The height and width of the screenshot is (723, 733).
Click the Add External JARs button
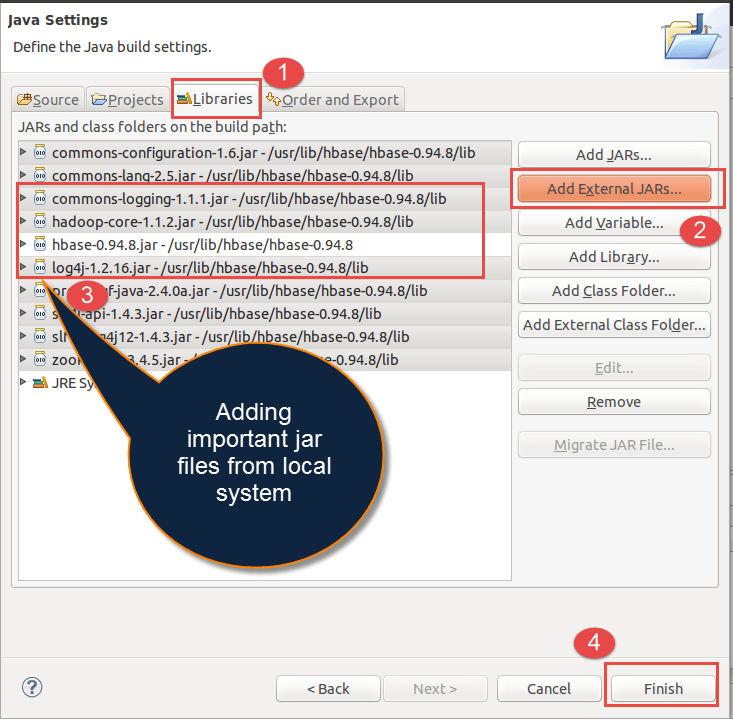click(x=614, y=188)
